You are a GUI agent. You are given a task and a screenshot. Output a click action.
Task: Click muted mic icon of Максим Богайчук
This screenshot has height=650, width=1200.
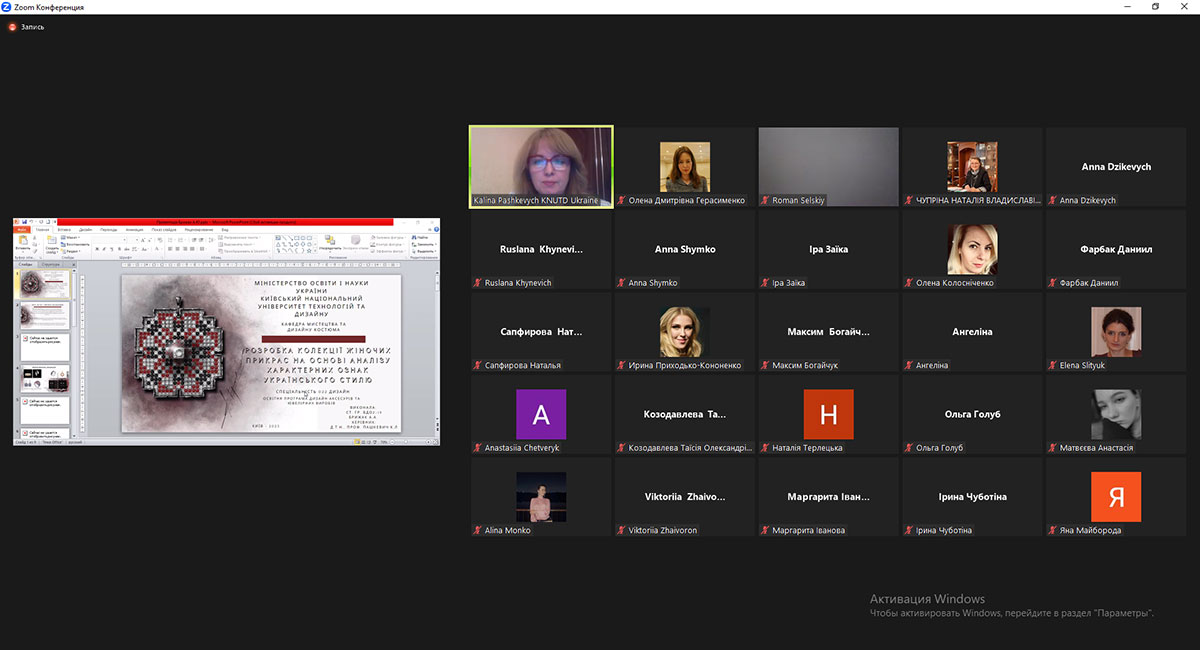(765, 365)
